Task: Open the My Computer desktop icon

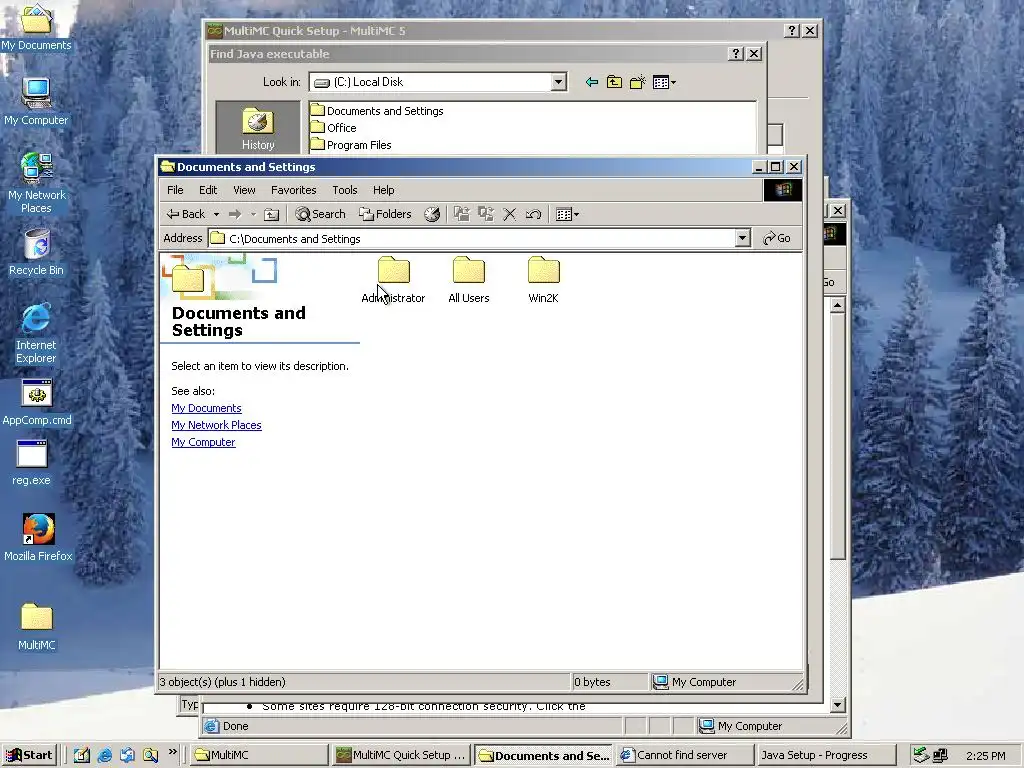Action: pyautogui.click(x=36, y=102)
